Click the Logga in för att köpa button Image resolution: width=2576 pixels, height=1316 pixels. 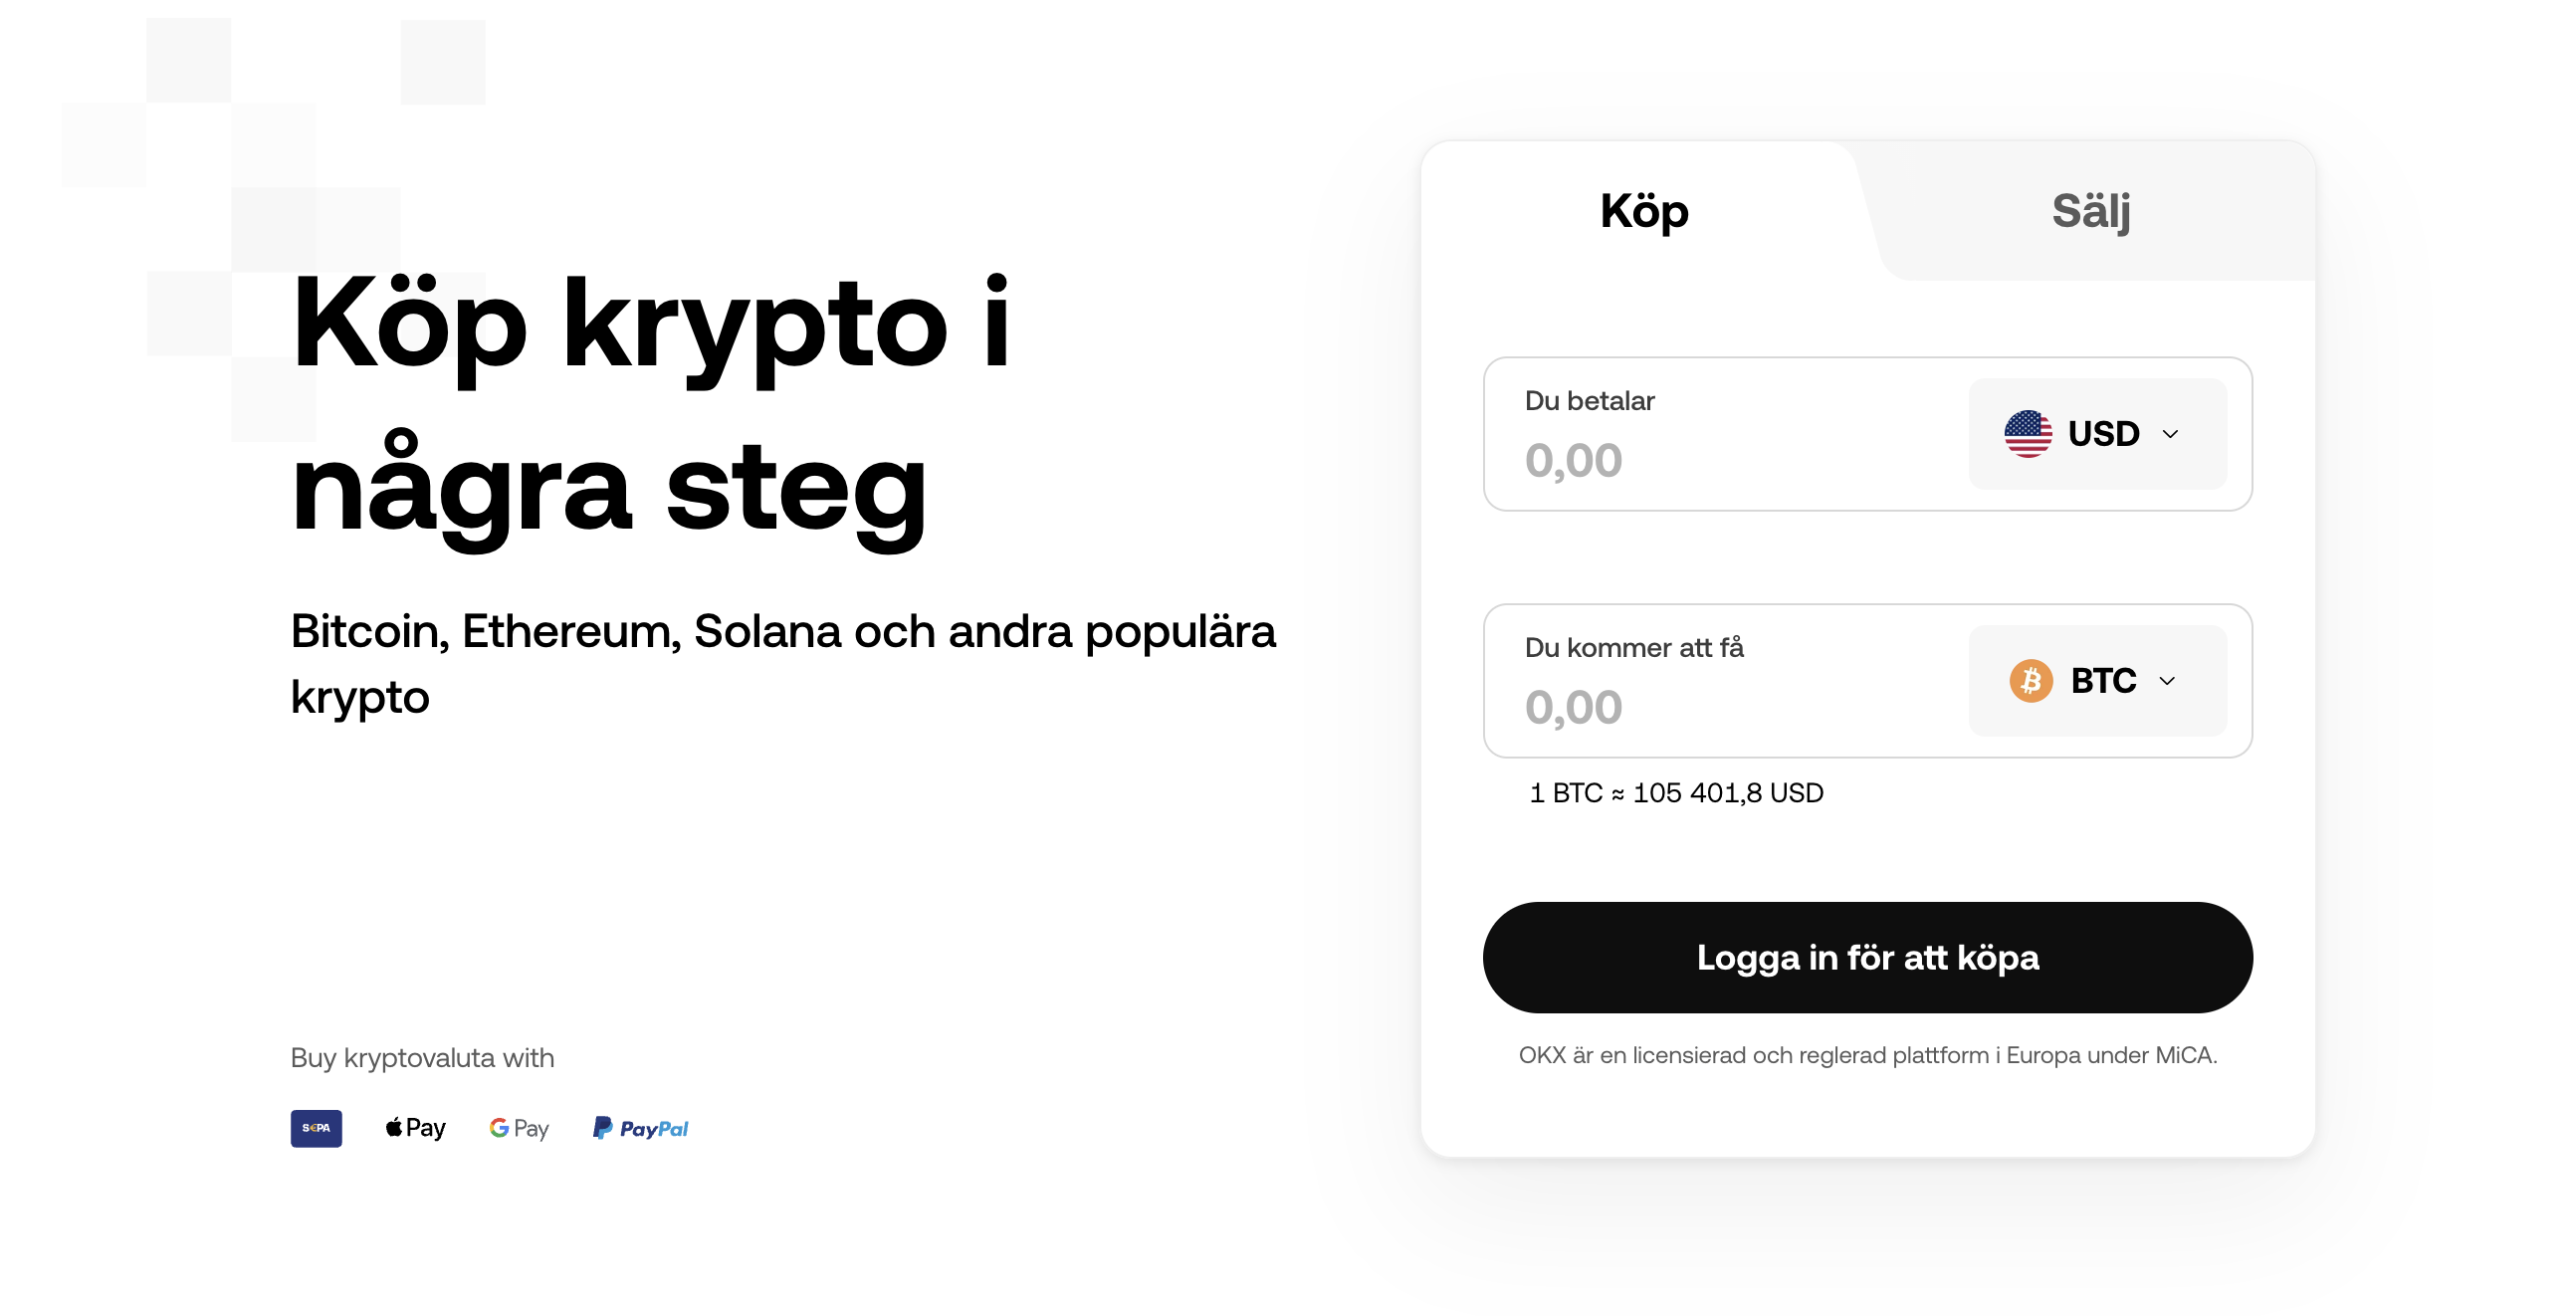[1866, 956]
